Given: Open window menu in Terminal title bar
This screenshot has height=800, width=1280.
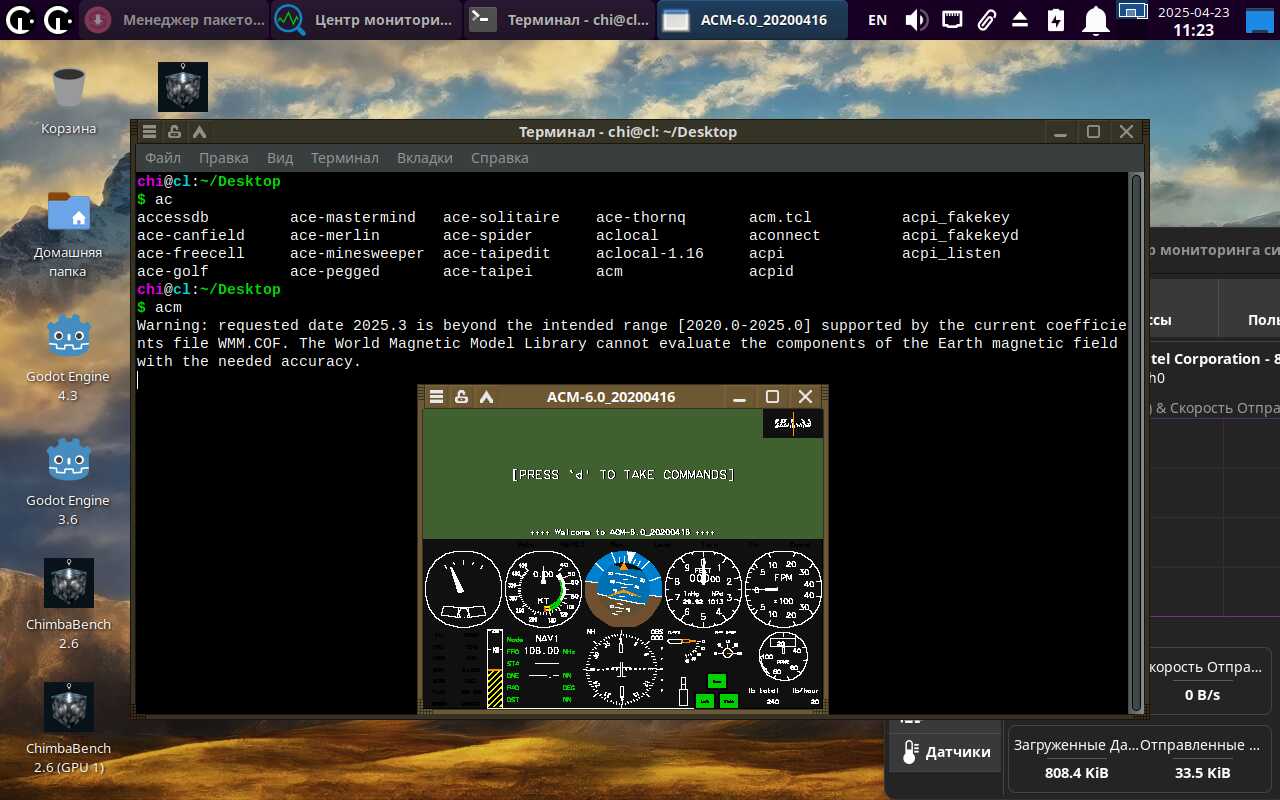Looking at the screenshot, I should [149, 132].
